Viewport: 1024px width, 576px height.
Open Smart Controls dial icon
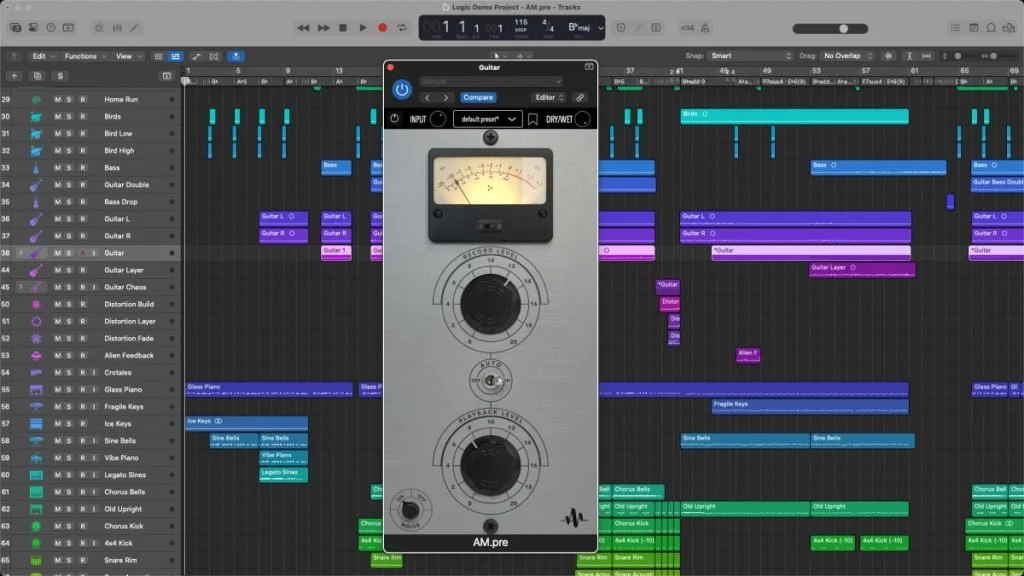99,28
